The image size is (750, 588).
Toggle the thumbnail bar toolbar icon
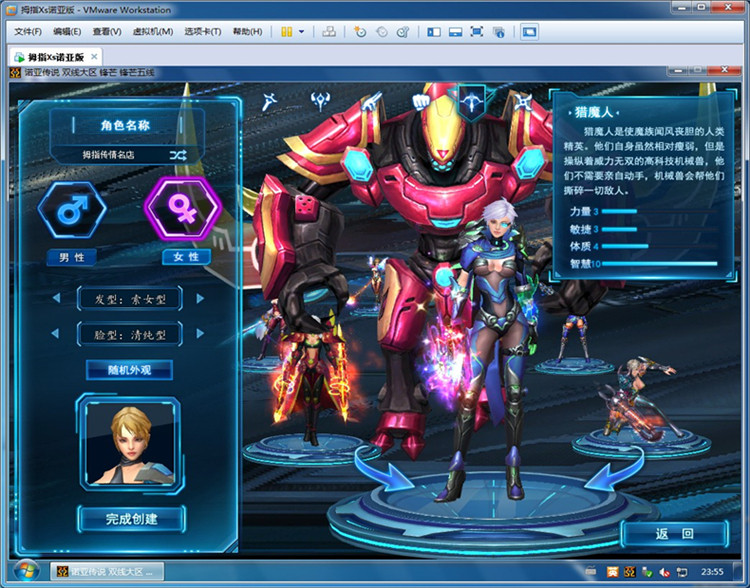(x=455, y=32)
